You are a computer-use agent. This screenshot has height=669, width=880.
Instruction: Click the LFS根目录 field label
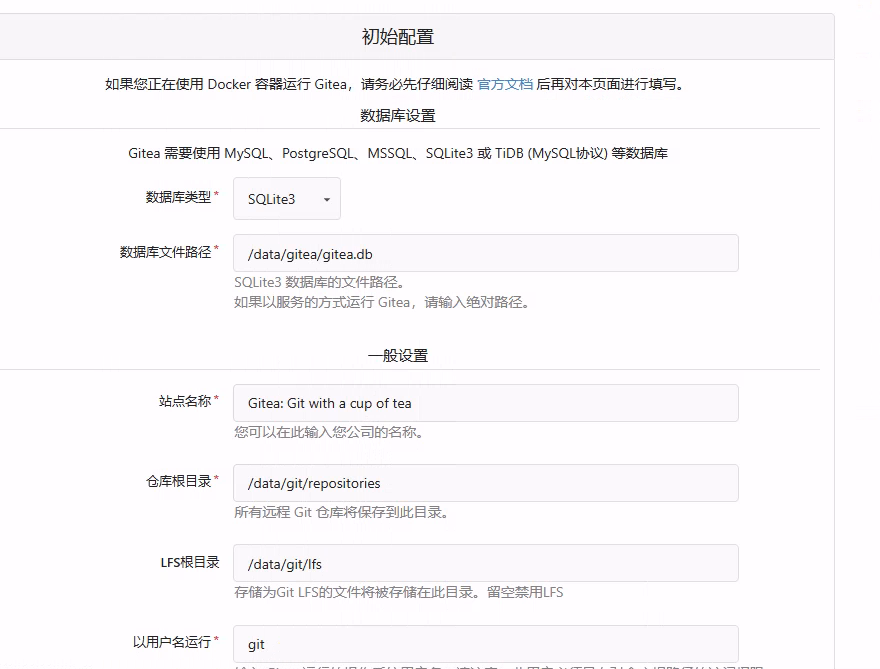(x=190, y=562)
